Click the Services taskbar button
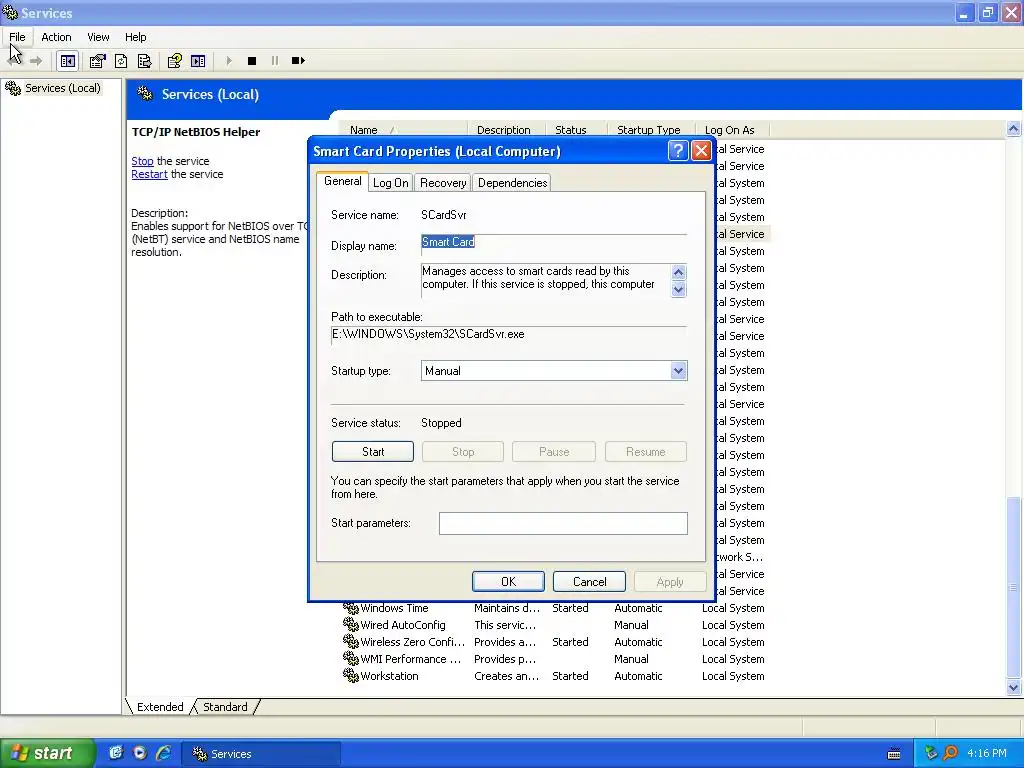 [260, 754]
